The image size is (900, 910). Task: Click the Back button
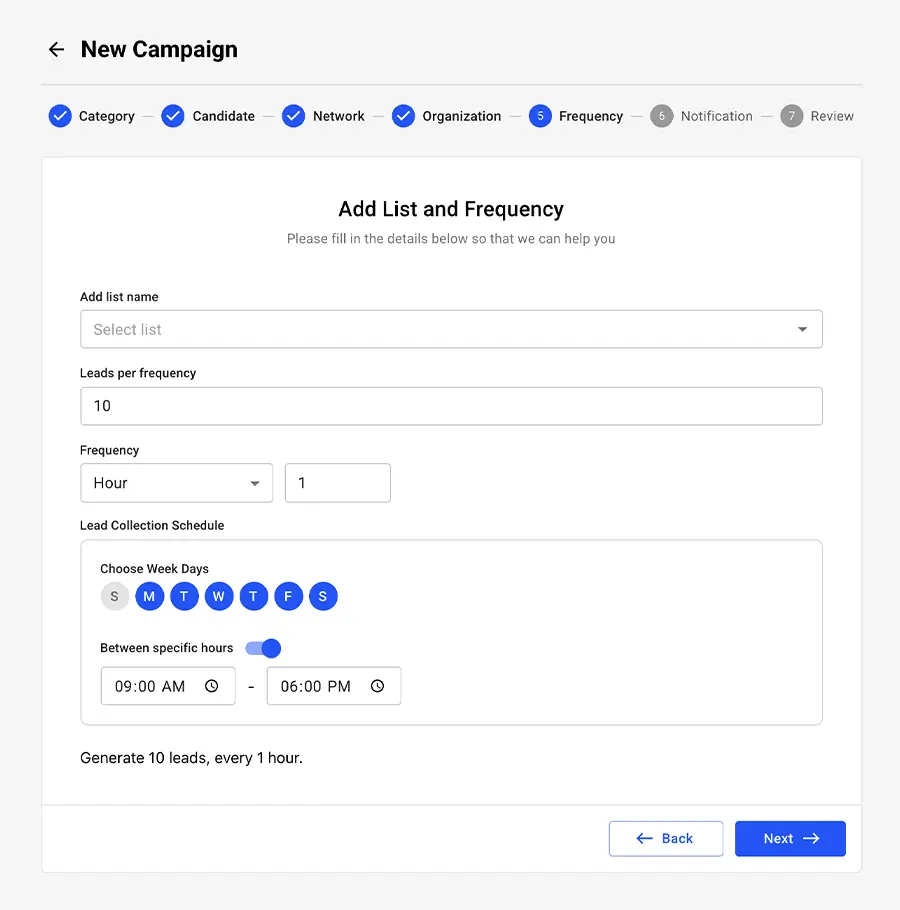tap(666, 838)
